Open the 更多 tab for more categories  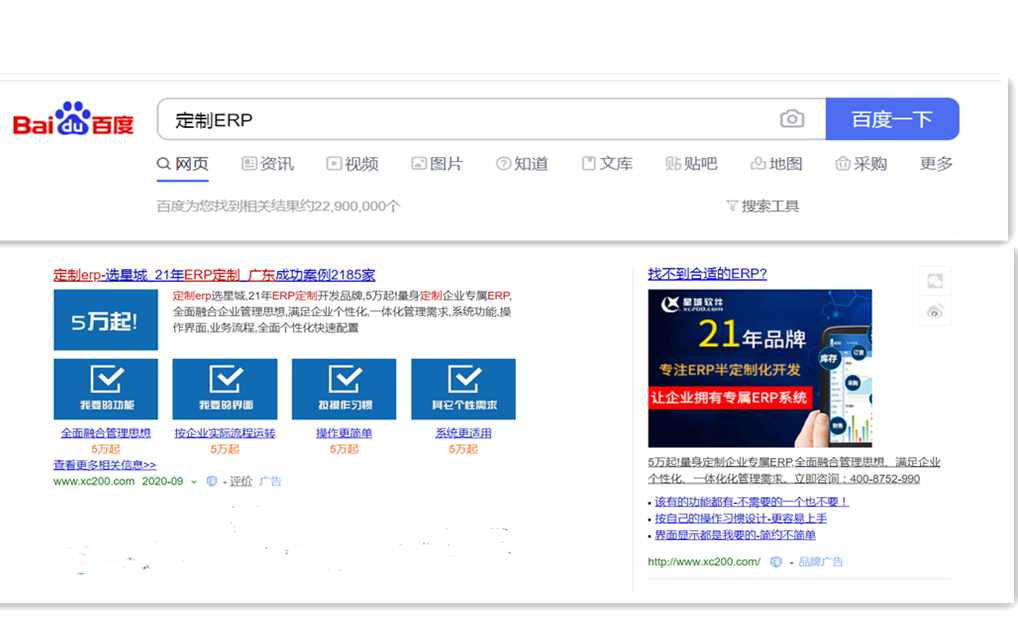936,164
